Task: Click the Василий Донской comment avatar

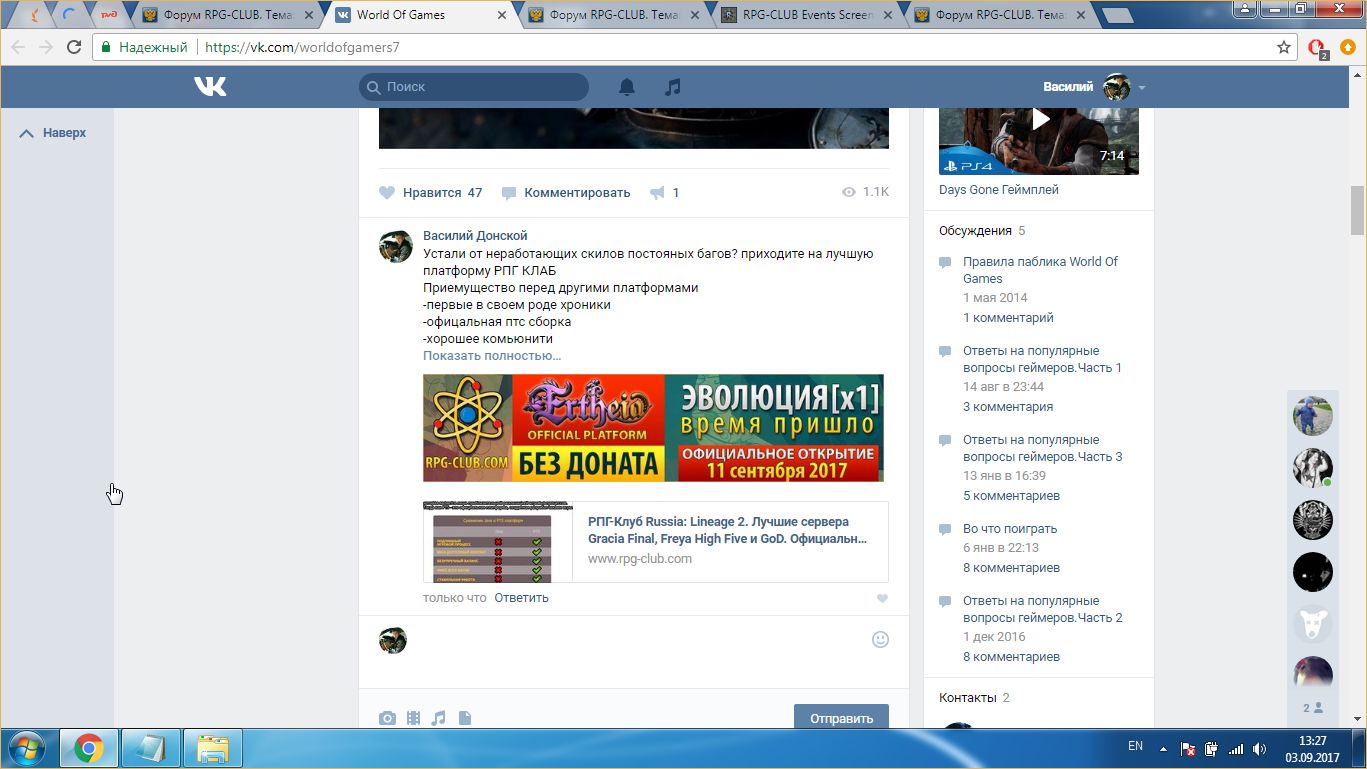Action: pos(396,246)
